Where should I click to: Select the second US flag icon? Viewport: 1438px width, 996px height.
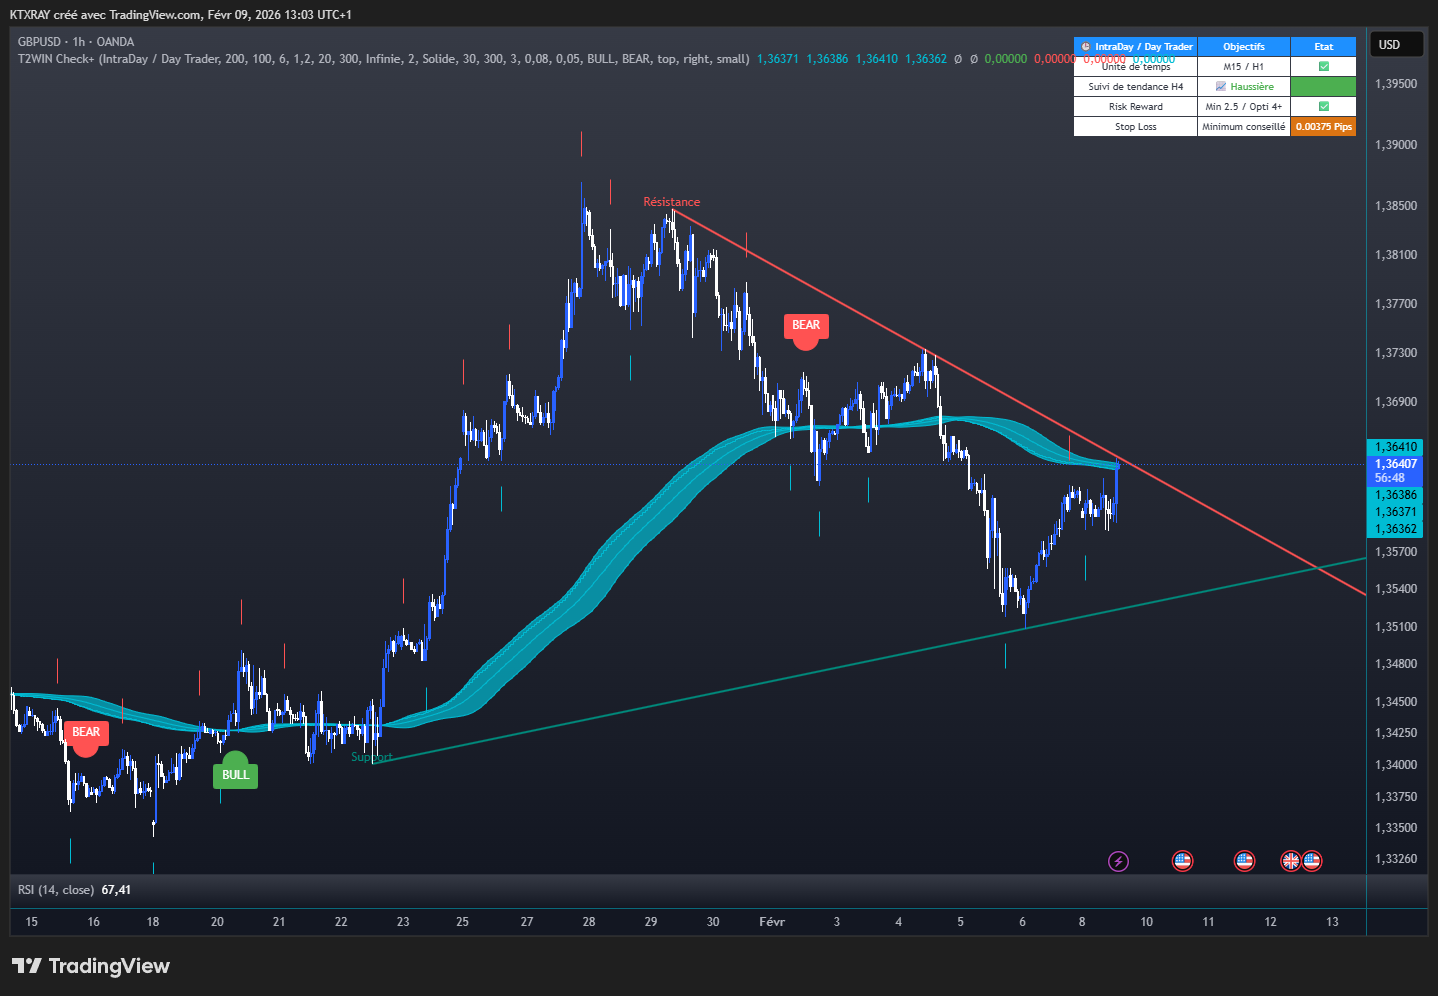pos(1244,860)
